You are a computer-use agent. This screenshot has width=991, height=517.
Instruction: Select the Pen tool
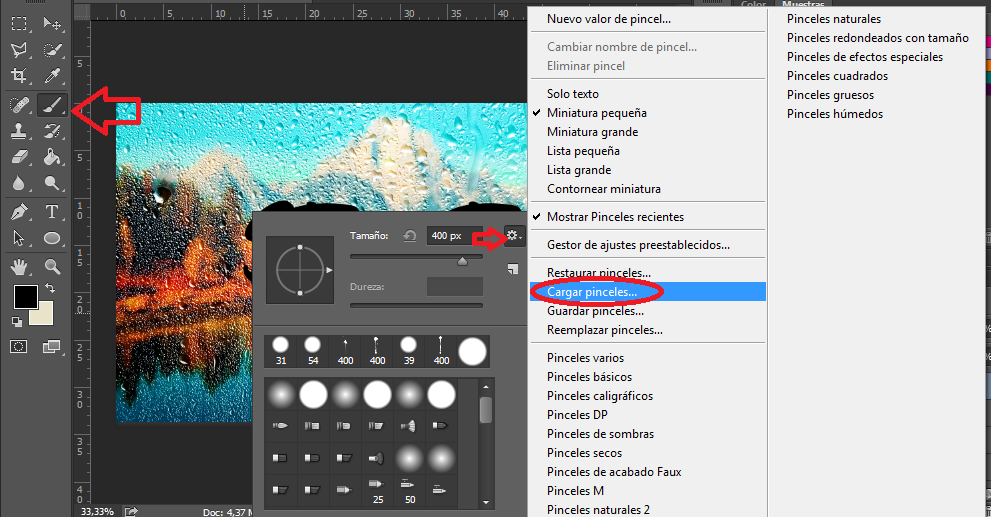pos(19,211)
